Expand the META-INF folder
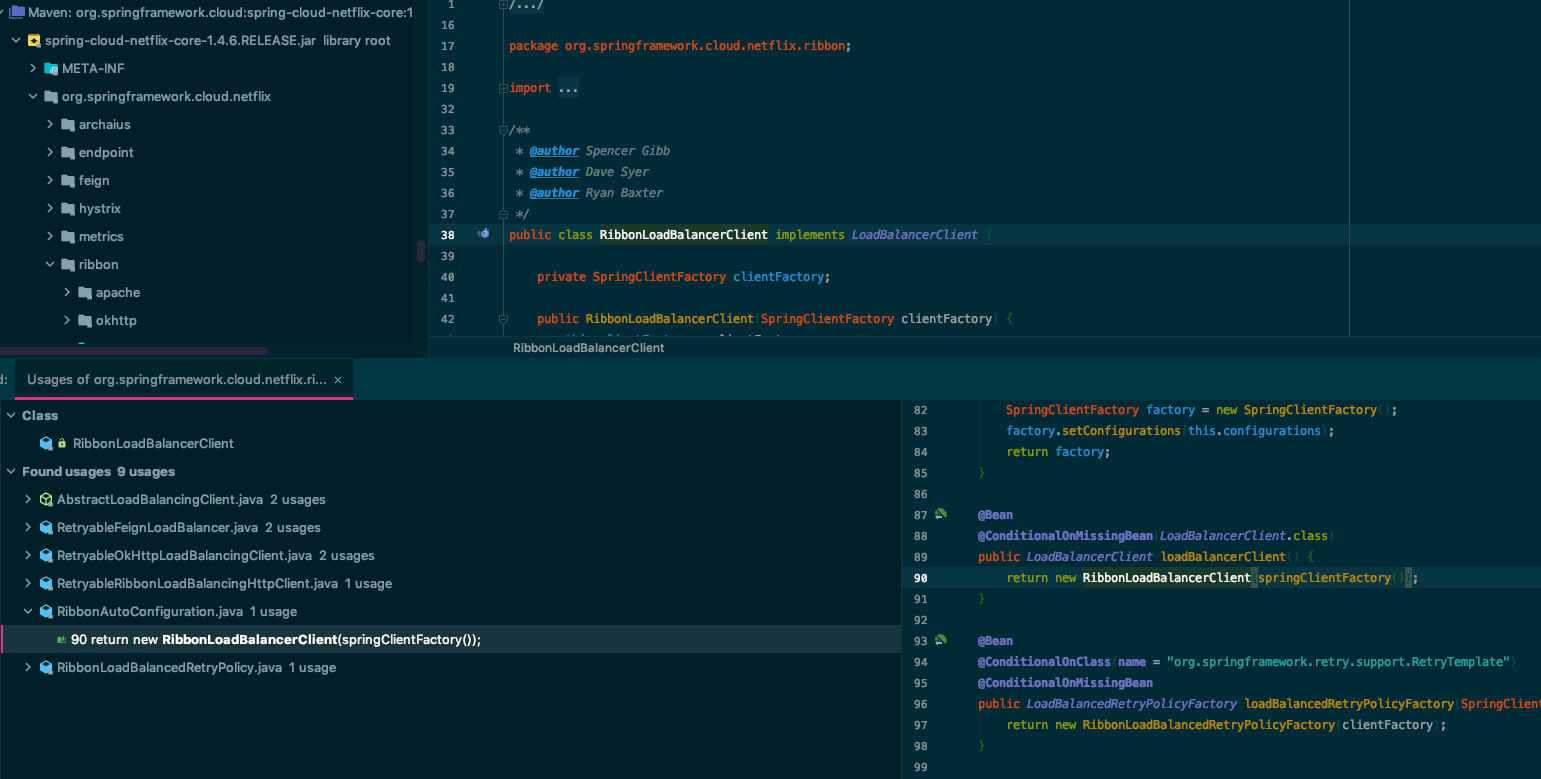 33,69
